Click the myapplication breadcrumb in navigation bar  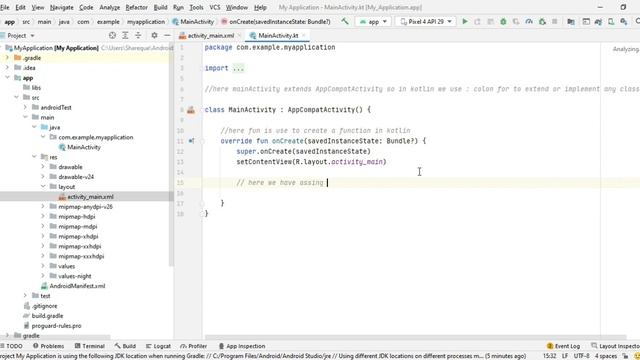pos(146,21)
